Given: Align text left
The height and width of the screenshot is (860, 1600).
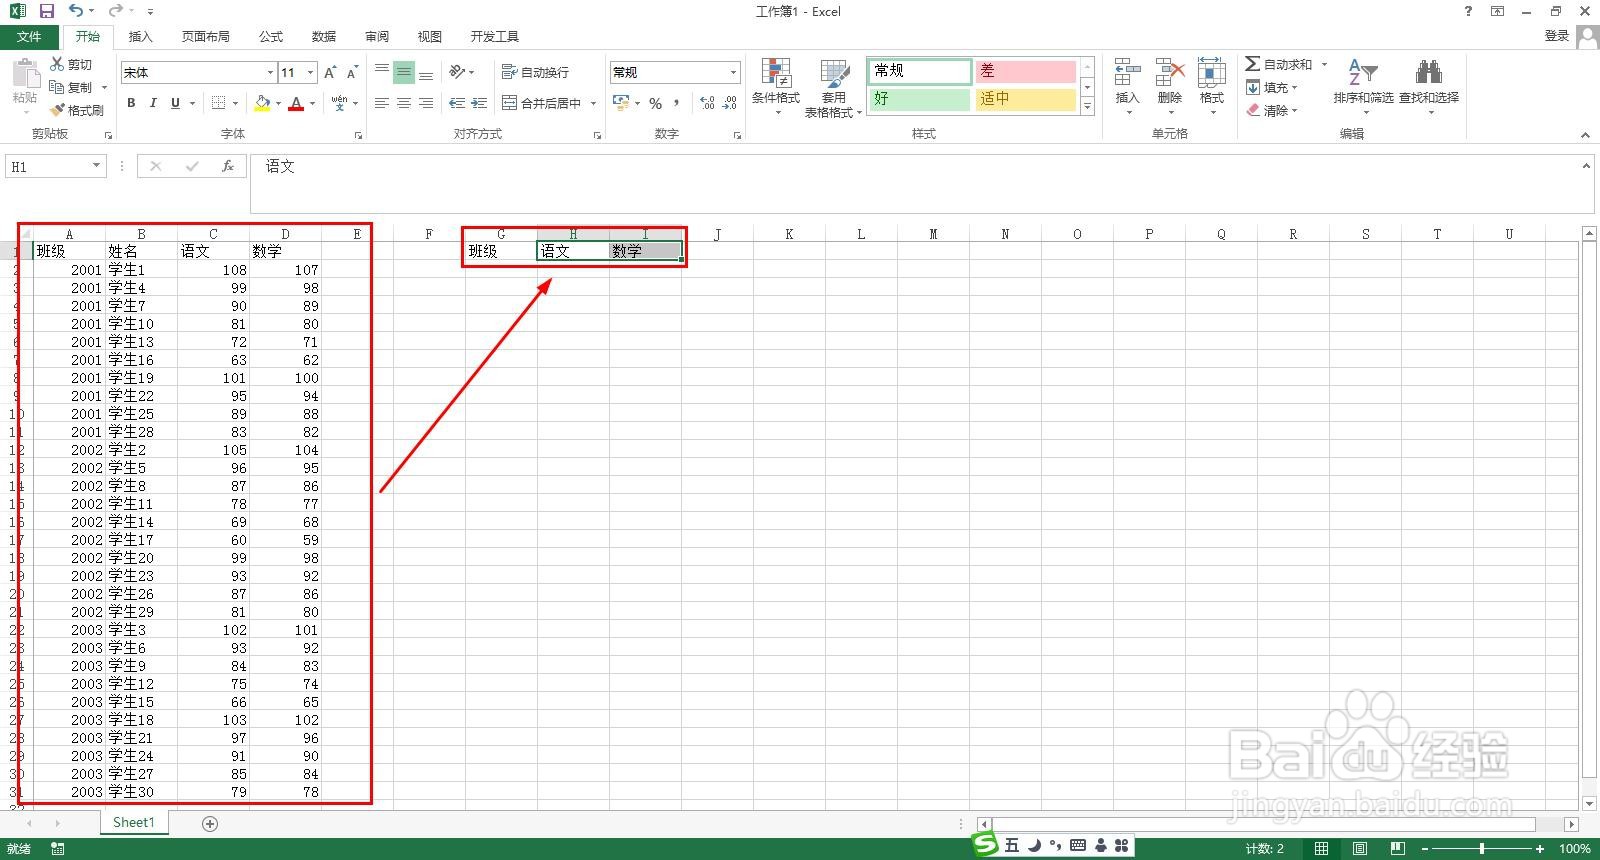Looking at the screenshot, I should (x=382, y=103).
